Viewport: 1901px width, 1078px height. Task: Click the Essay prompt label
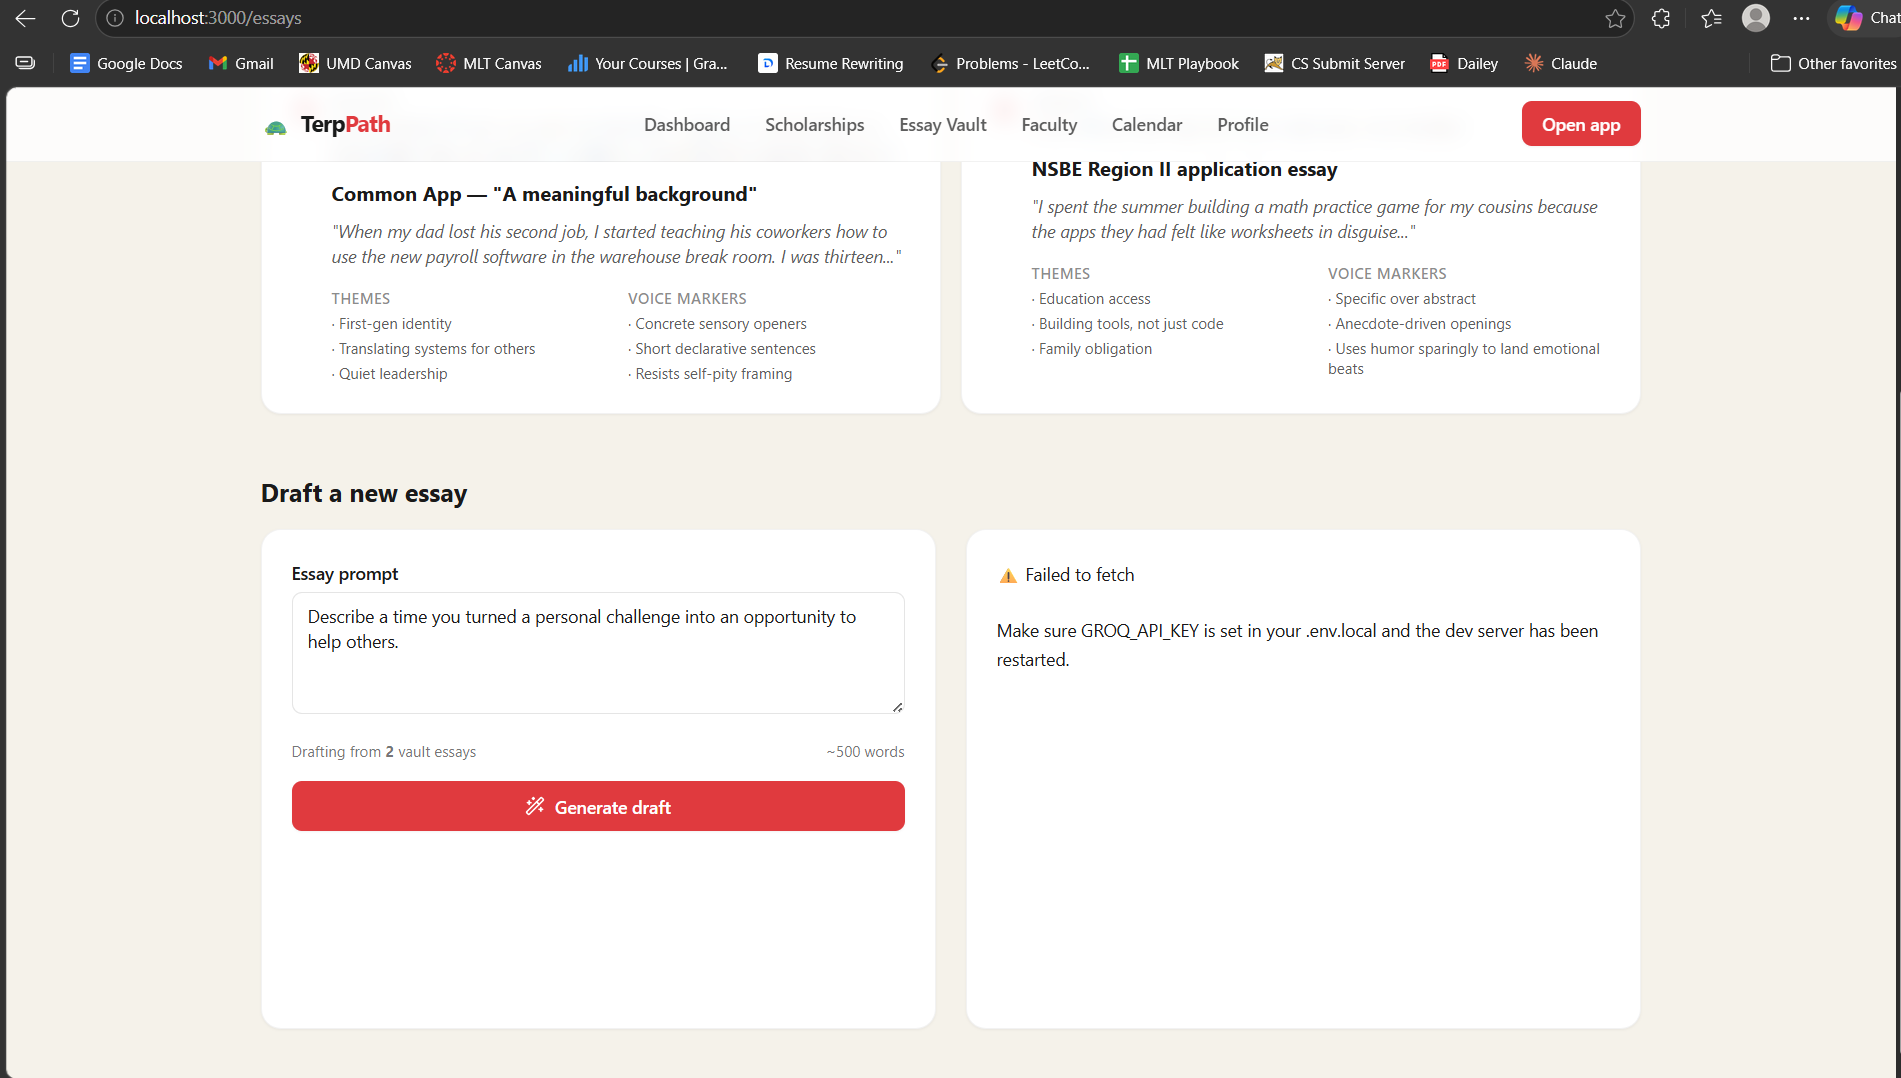[x=344, y=574]
